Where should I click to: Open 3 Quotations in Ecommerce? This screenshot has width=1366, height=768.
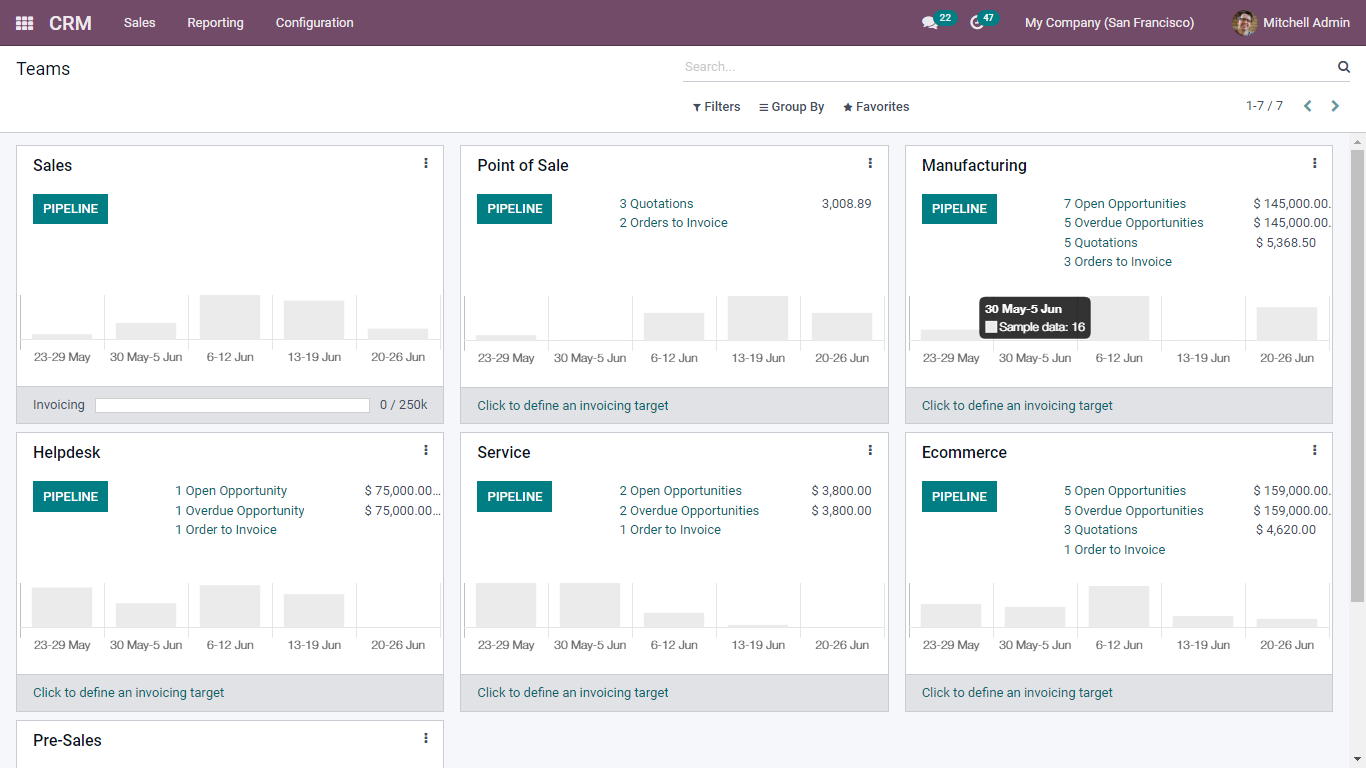tap(1101, 530)
